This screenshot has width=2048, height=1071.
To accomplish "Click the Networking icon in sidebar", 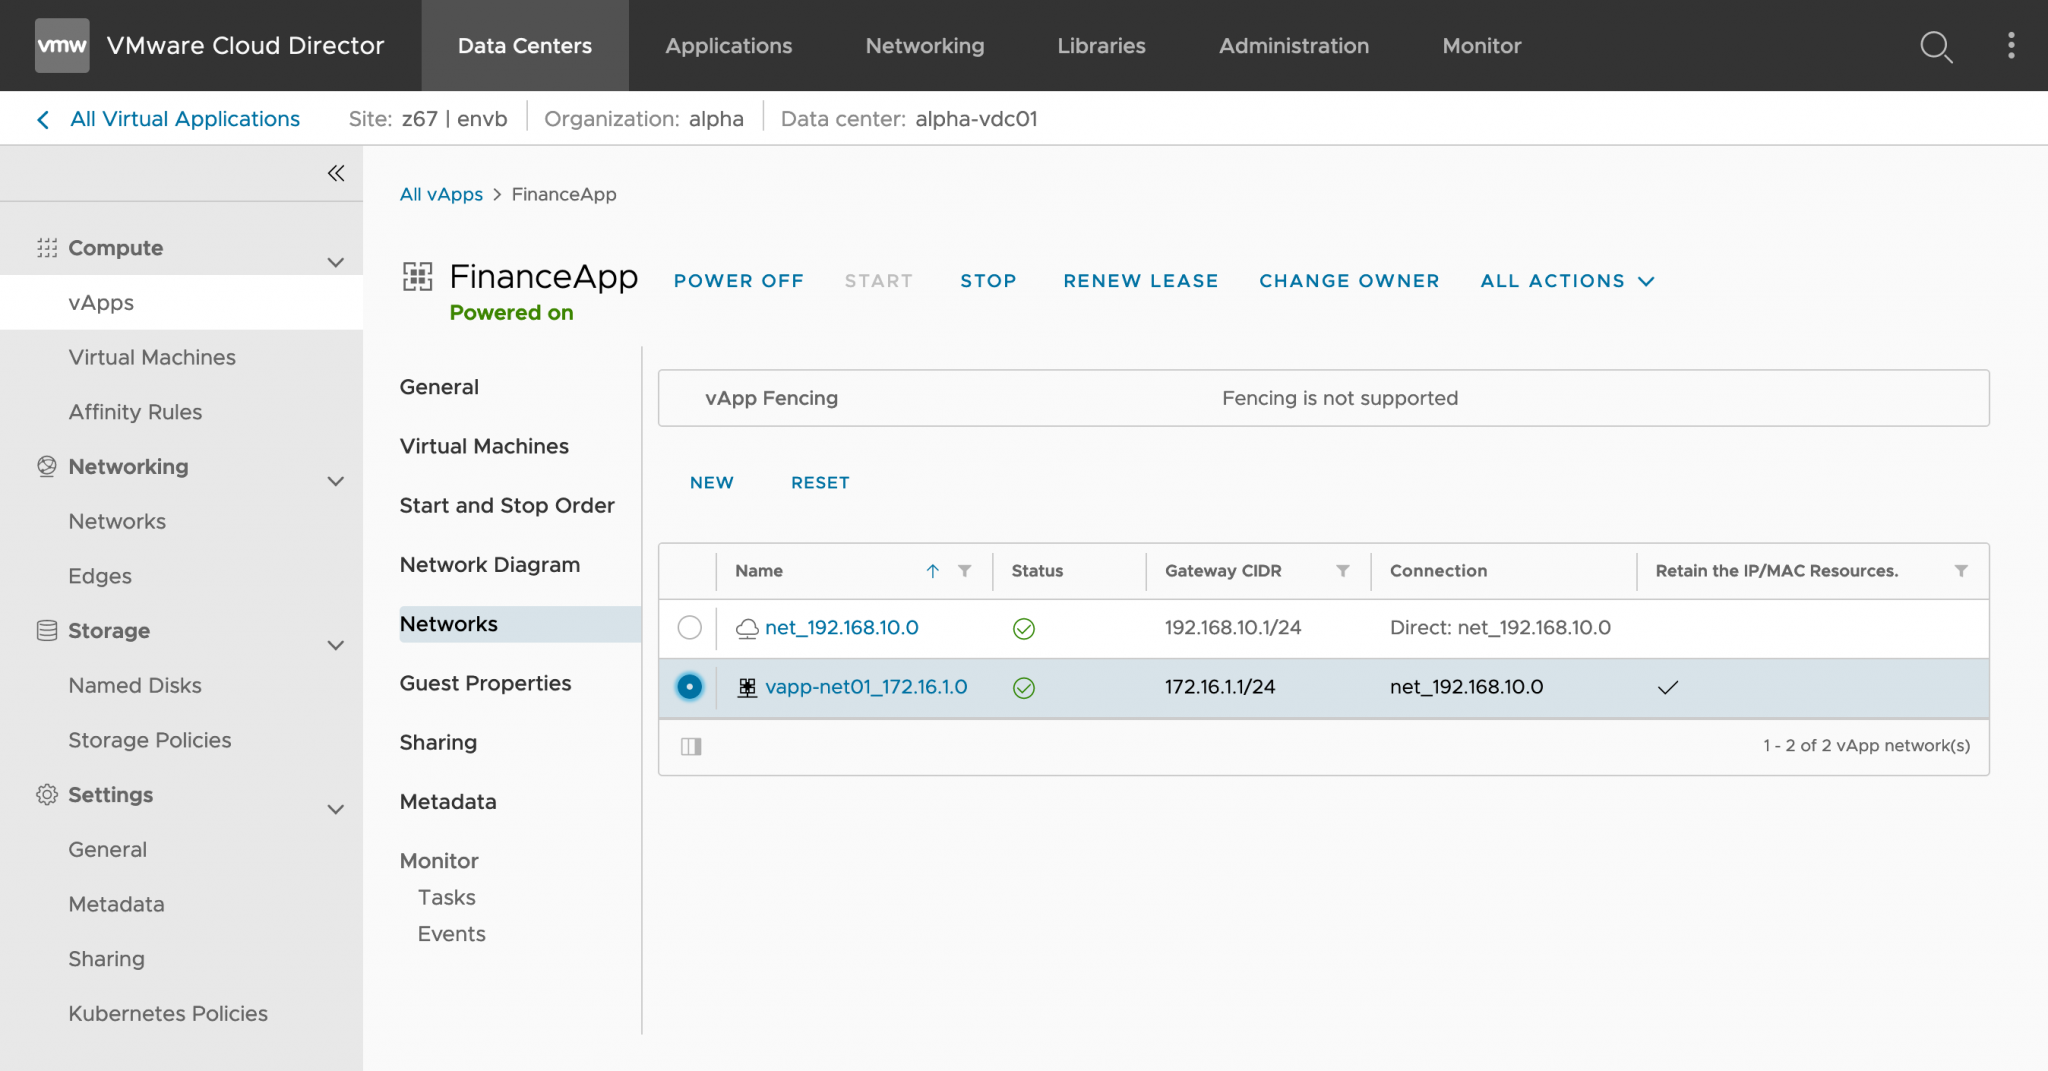I will (46, 466).
